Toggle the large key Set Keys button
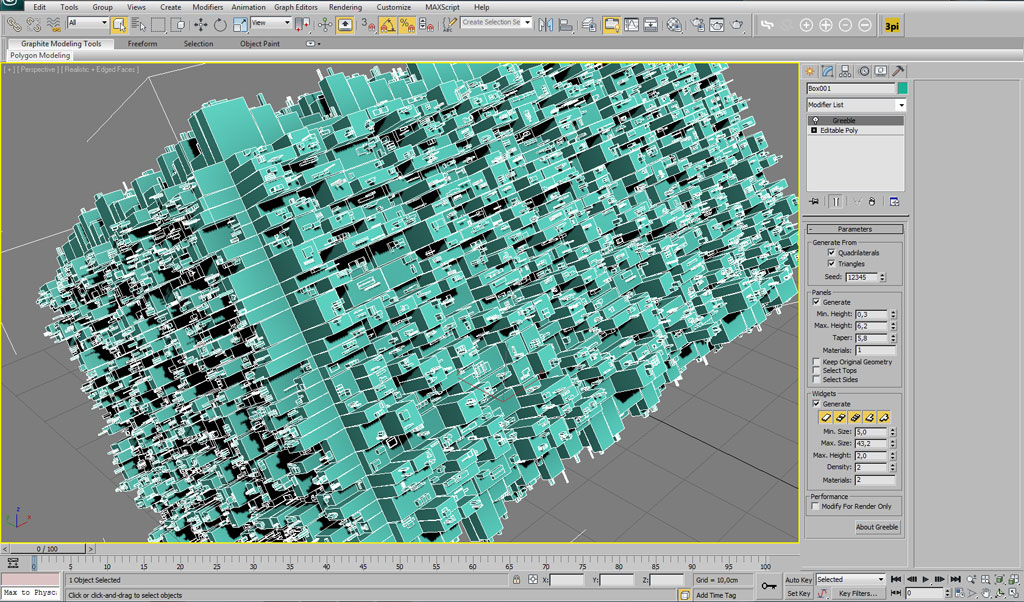The width and height of the screenshot is (1024, 602). (769, 586)
